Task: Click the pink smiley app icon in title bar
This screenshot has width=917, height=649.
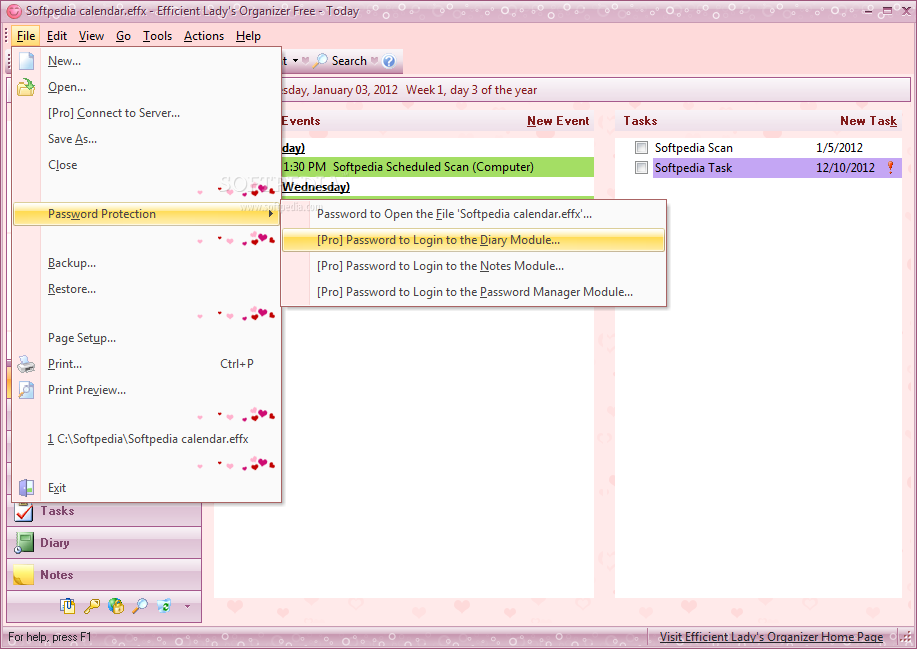Action: click(14, 11)
